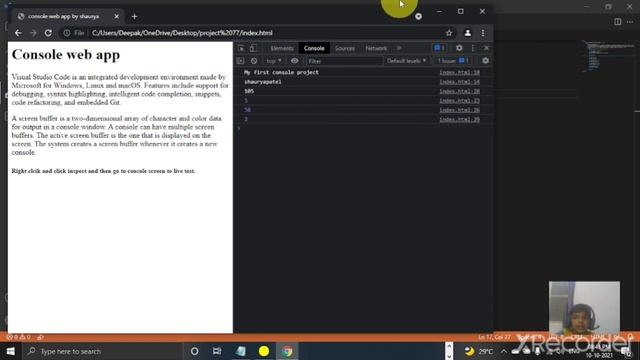Screen dimensions: 640x360
Task: Click the Chrome icon on the taskbar
Action: point(287,351)
